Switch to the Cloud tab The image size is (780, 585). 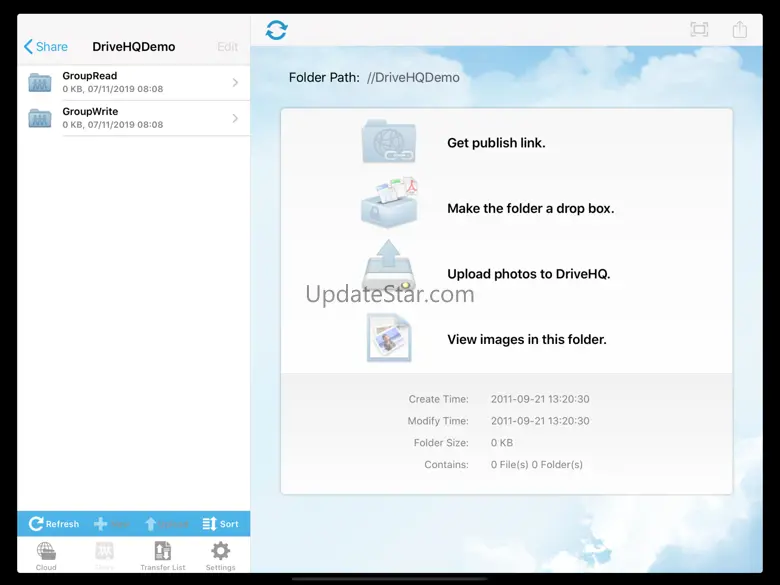click(x=46, y=556)
